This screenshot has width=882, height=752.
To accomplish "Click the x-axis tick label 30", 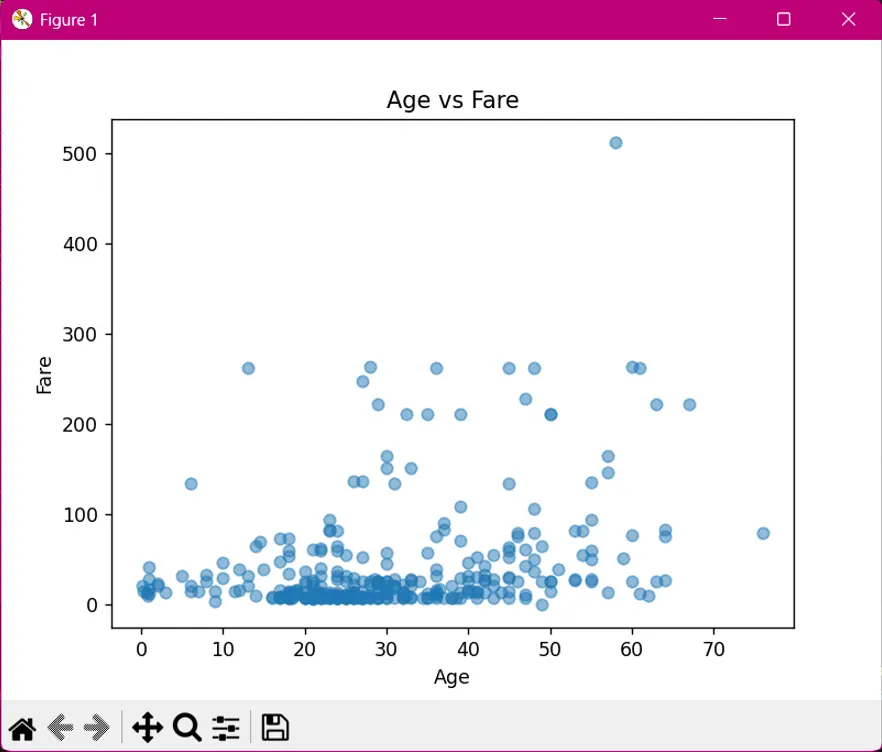I will tap(386, 650).
